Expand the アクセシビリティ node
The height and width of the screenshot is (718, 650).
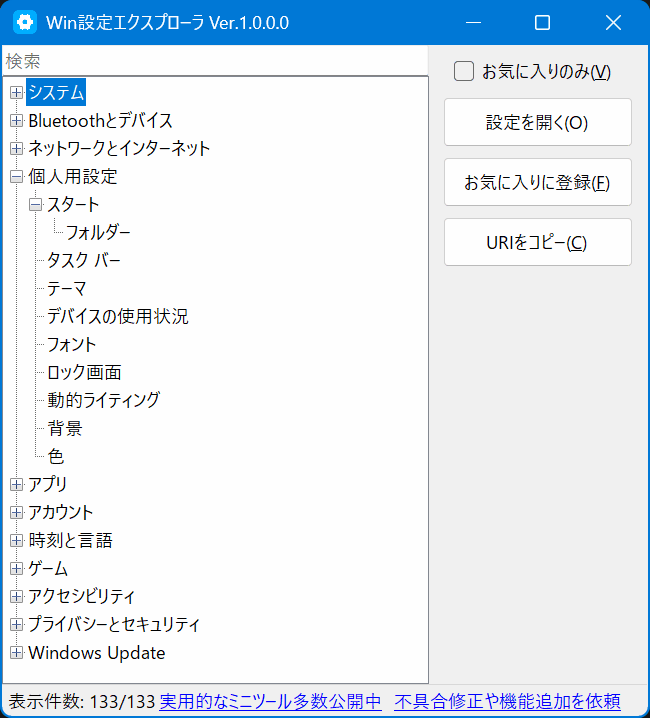click(x=16, y=596)
